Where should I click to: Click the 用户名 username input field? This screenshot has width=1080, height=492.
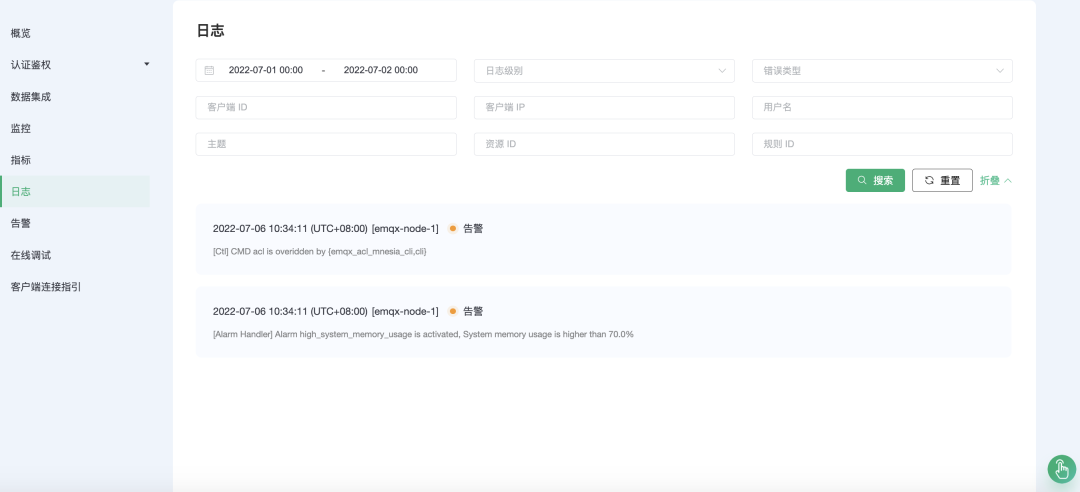click(882, 107)
